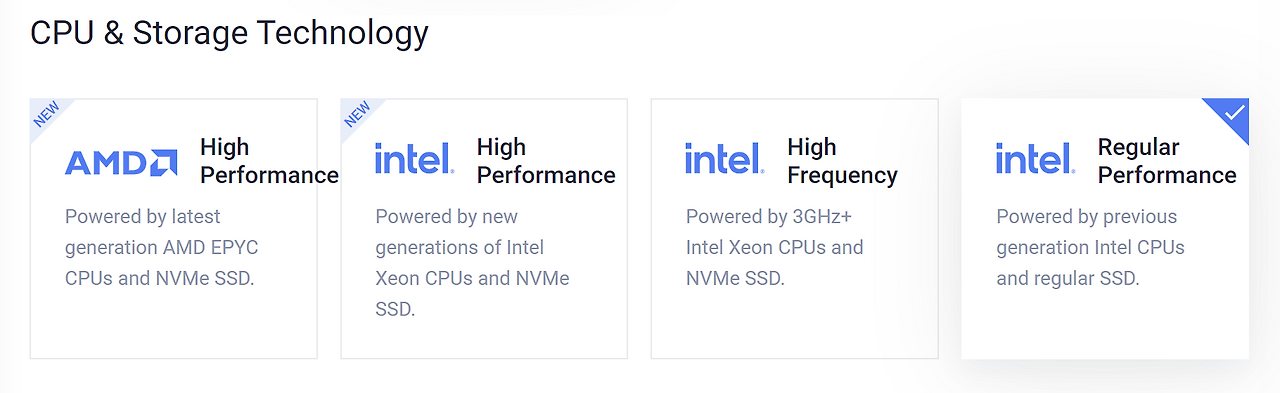Select the Intel High Frequency option card
The image size is (1280, 393).
(x=795, y=228)
